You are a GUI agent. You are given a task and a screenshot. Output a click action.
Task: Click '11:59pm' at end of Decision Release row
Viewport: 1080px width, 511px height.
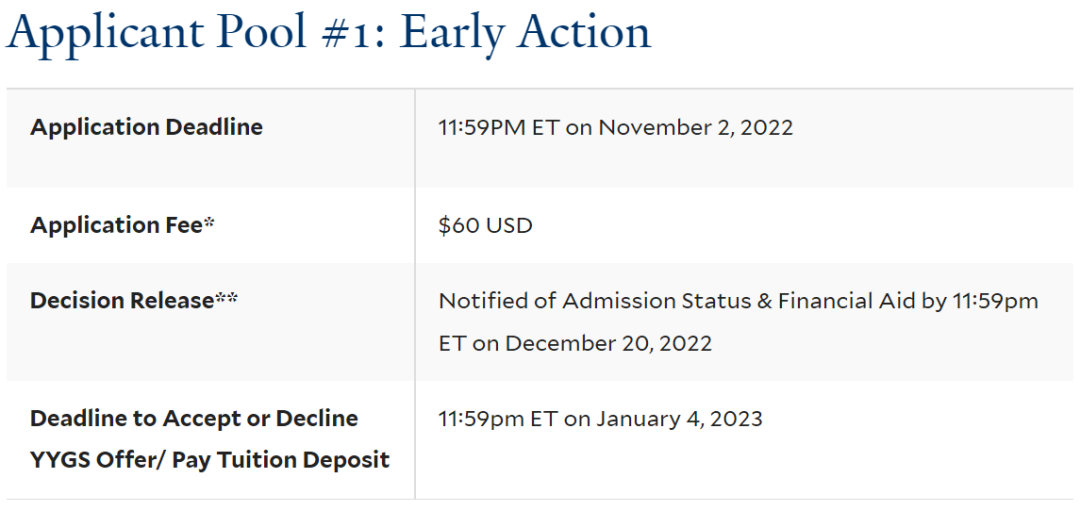[995, 301]
